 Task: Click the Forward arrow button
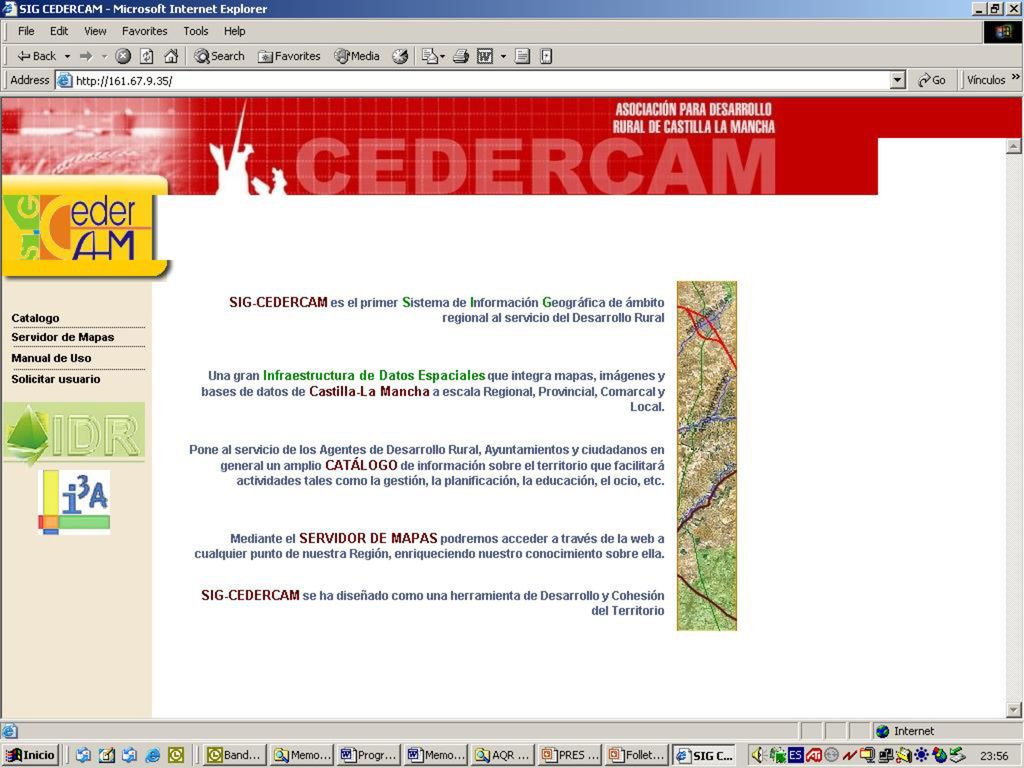tap(86, 56)
